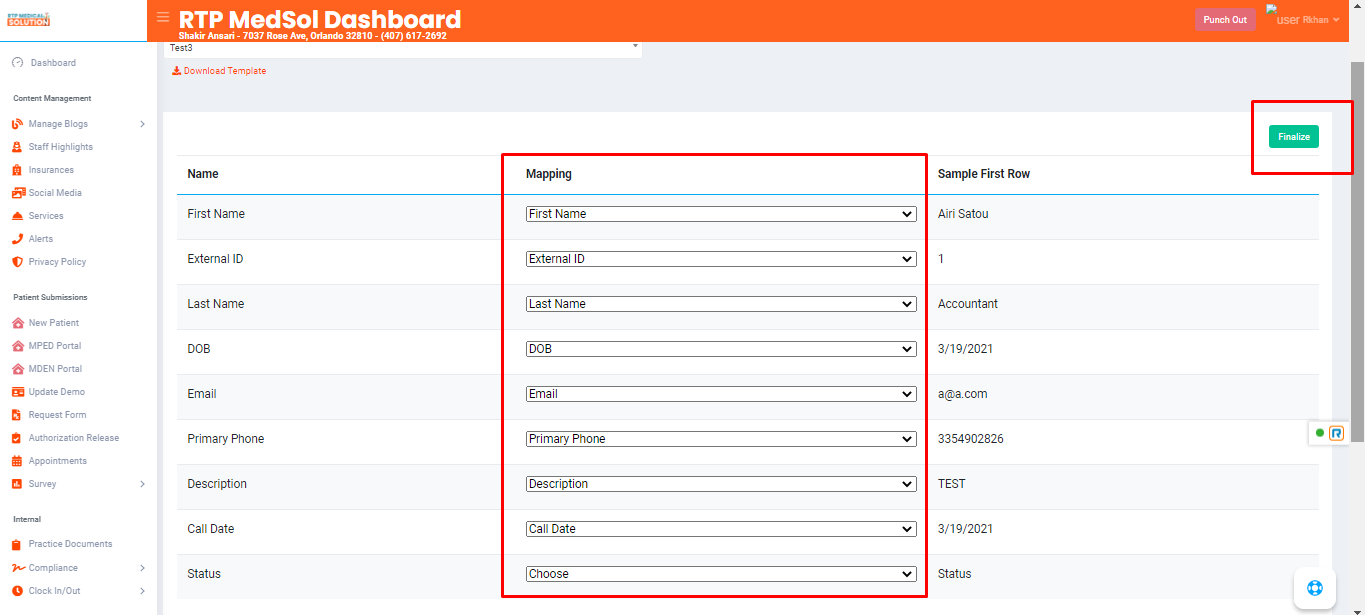This screenshot has height=615, width=1365.
Task: Open Privacy Policy menu item
Action: [57, 262]
